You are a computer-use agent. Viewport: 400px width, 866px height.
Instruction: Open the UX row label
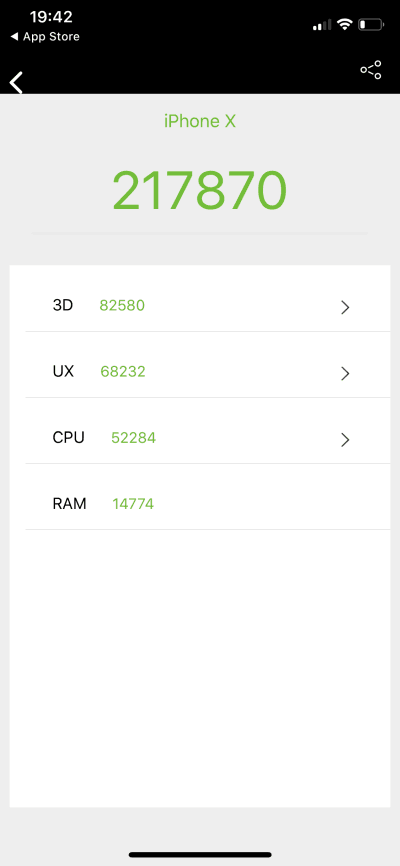coord(64,371)
